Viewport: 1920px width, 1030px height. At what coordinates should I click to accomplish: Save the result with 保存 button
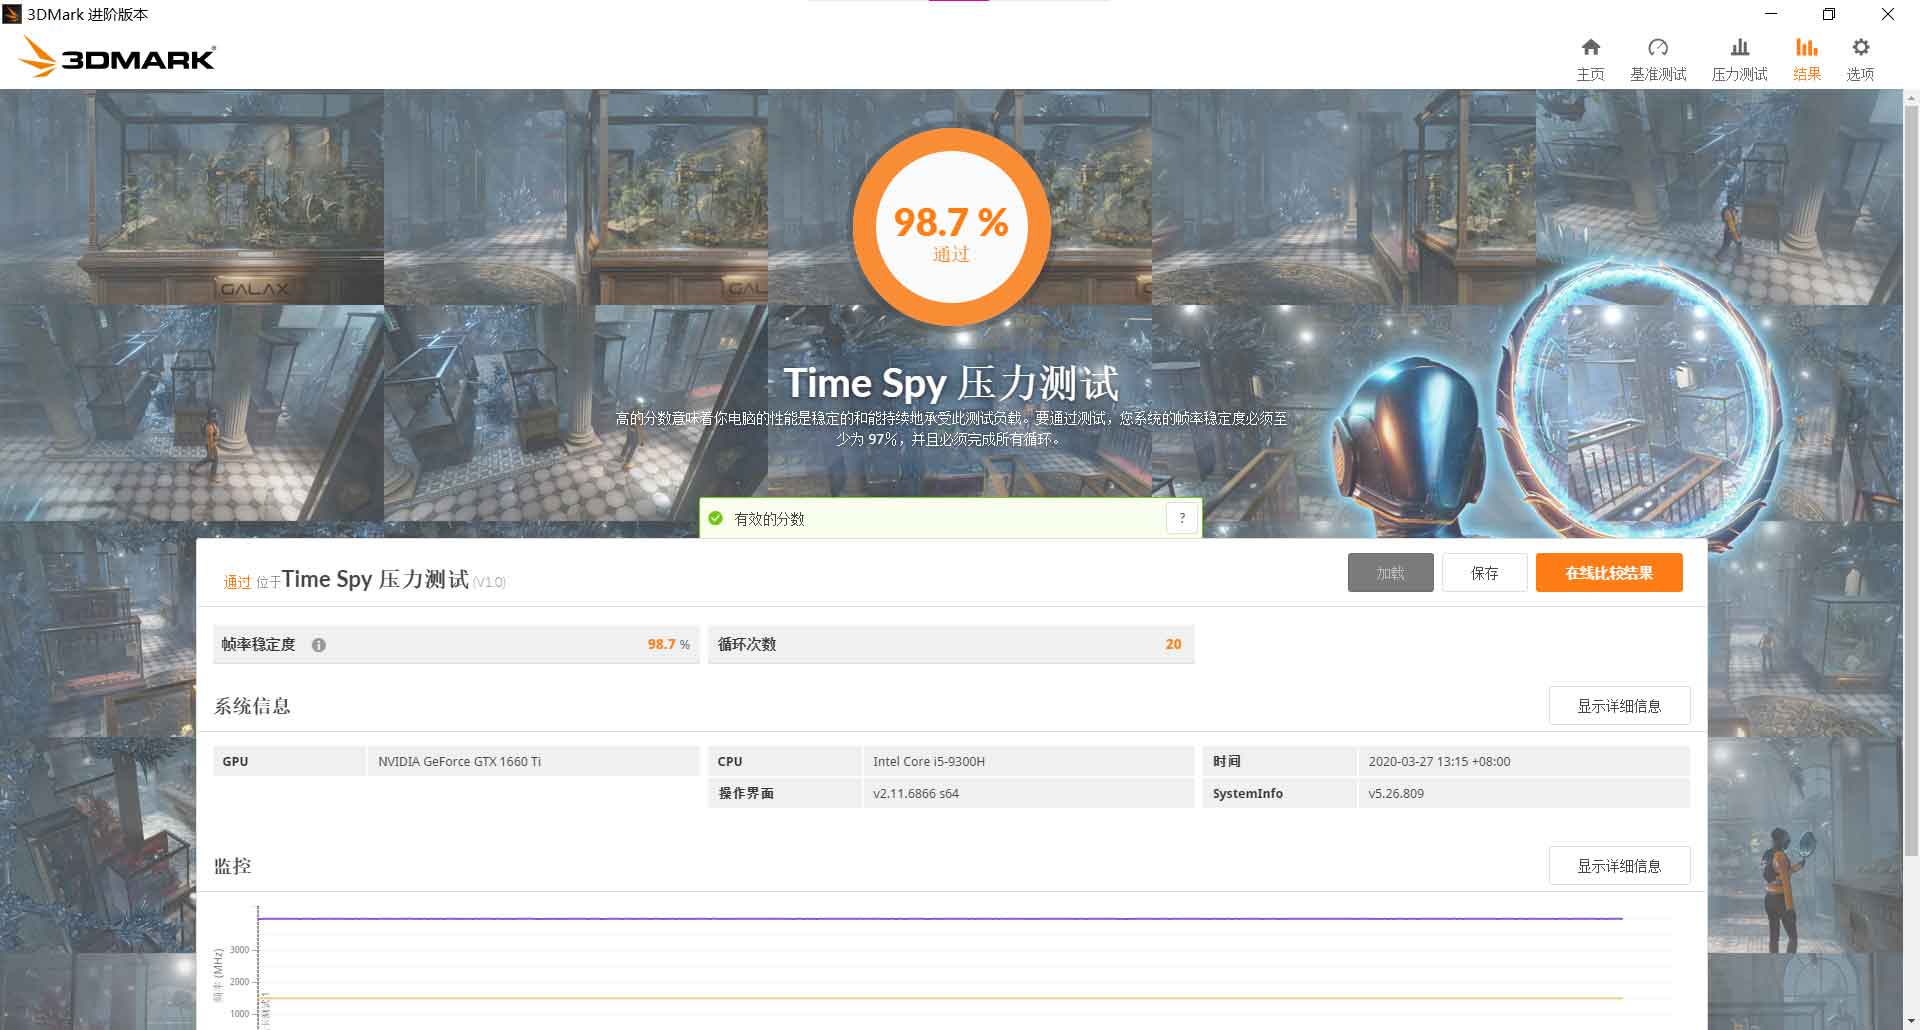(1484, 573)
